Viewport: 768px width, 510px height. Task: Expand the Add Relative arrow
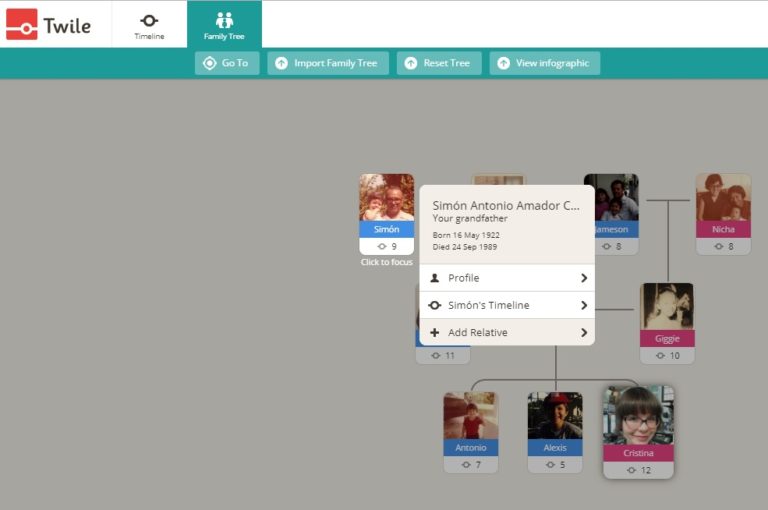(x=583, y=333)
